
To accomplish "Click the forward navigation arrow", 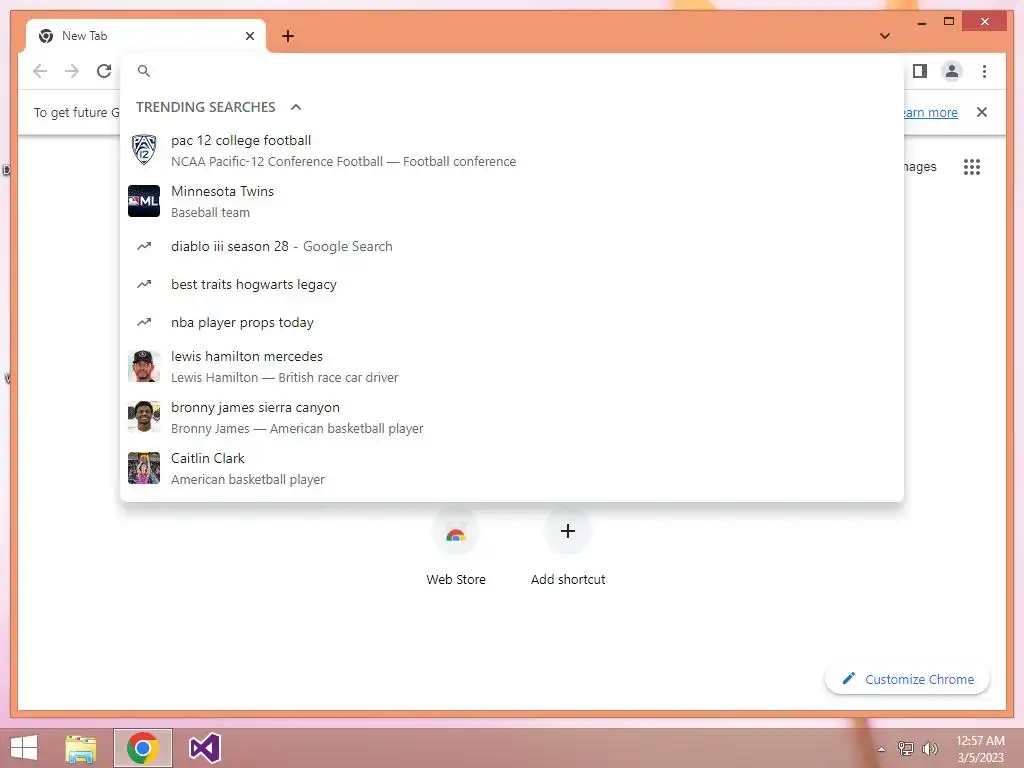I will [x=72, y=71].
